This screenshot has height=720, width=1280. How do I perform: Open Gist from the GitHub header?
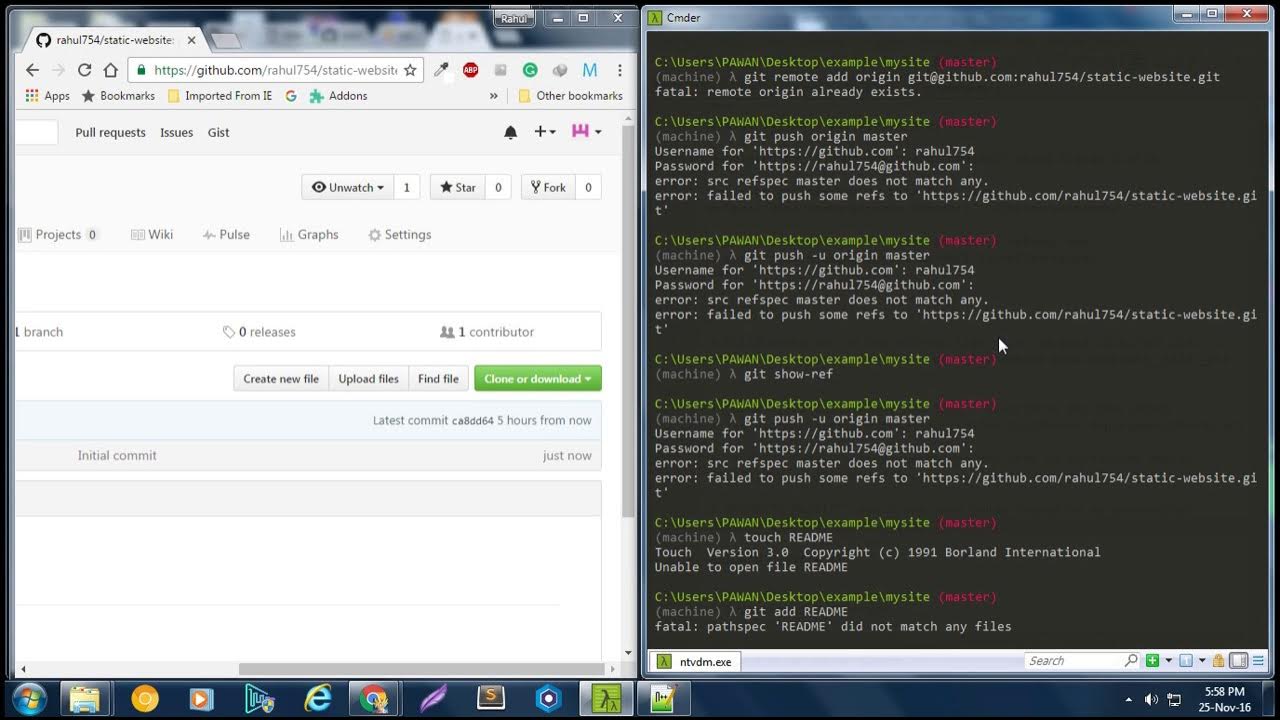pyautogui.click(x=218, y=132)
